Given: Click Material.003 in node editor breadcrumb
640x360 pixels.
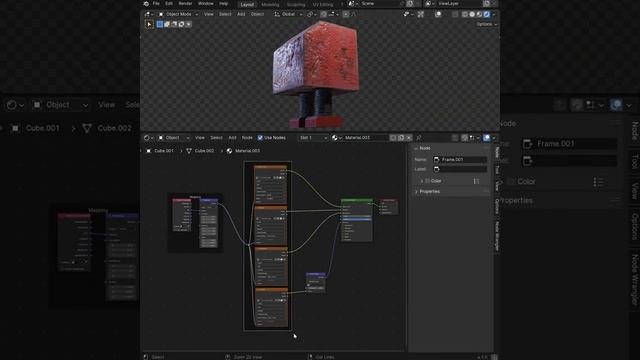Looking at the screenshot, I should (x=247, y=151).
